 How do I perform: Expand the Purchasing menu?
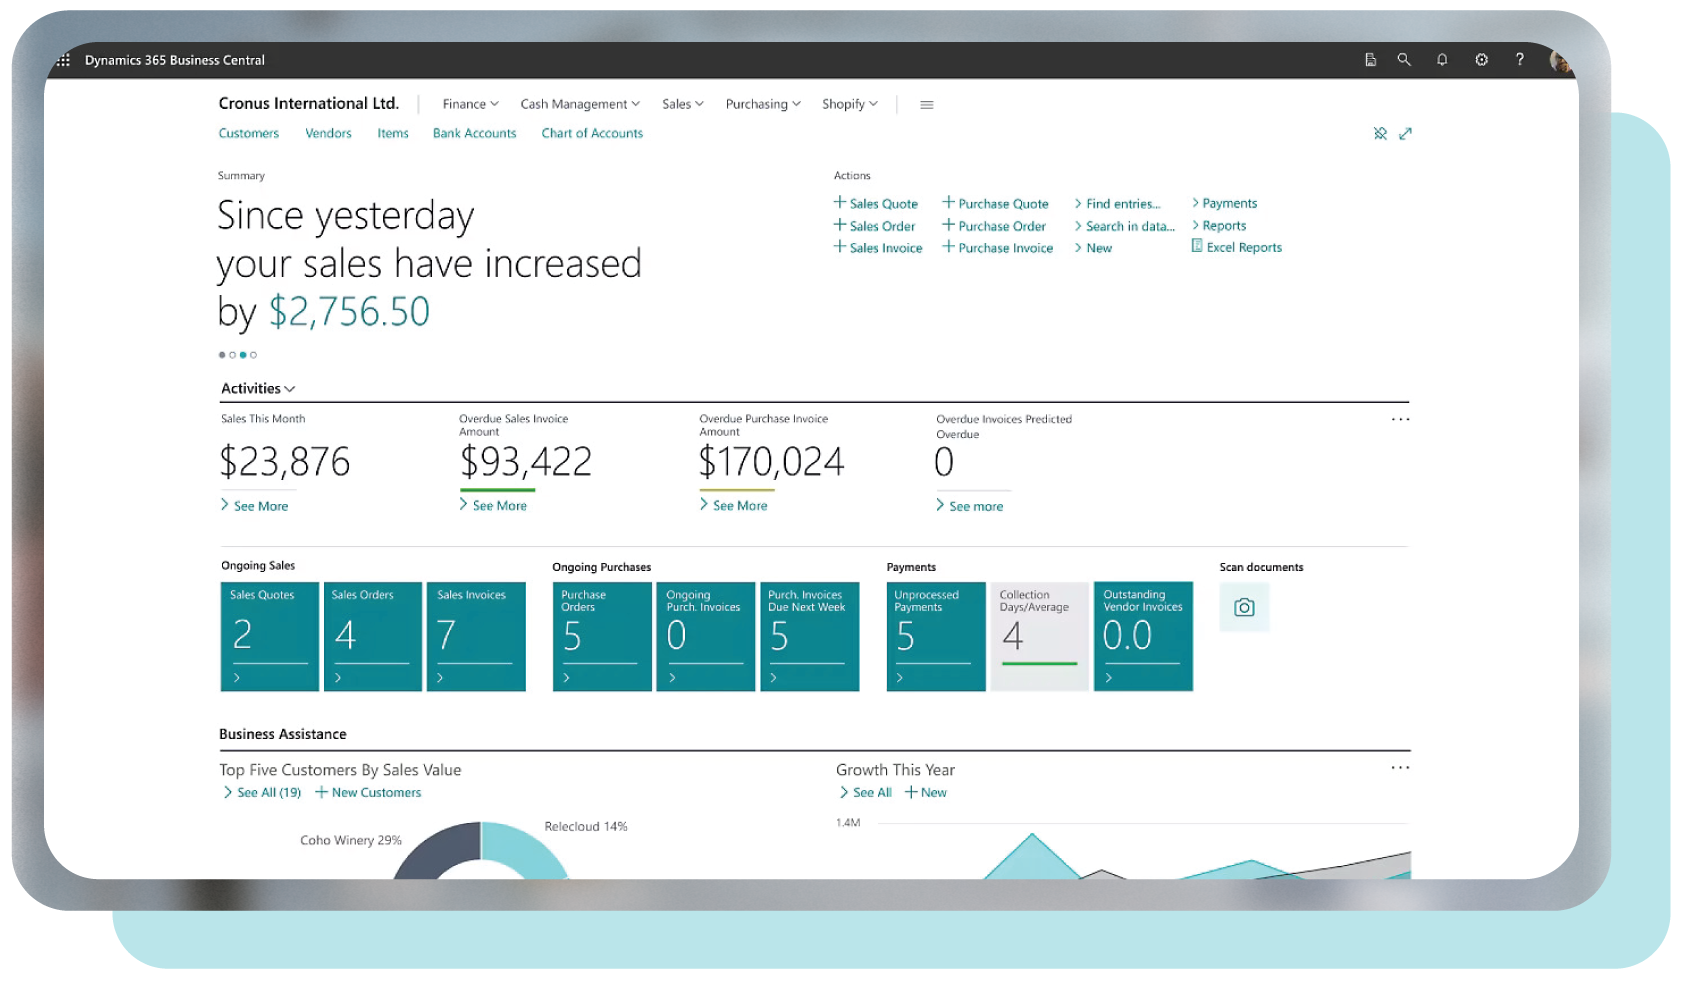[x=763, y=104]
